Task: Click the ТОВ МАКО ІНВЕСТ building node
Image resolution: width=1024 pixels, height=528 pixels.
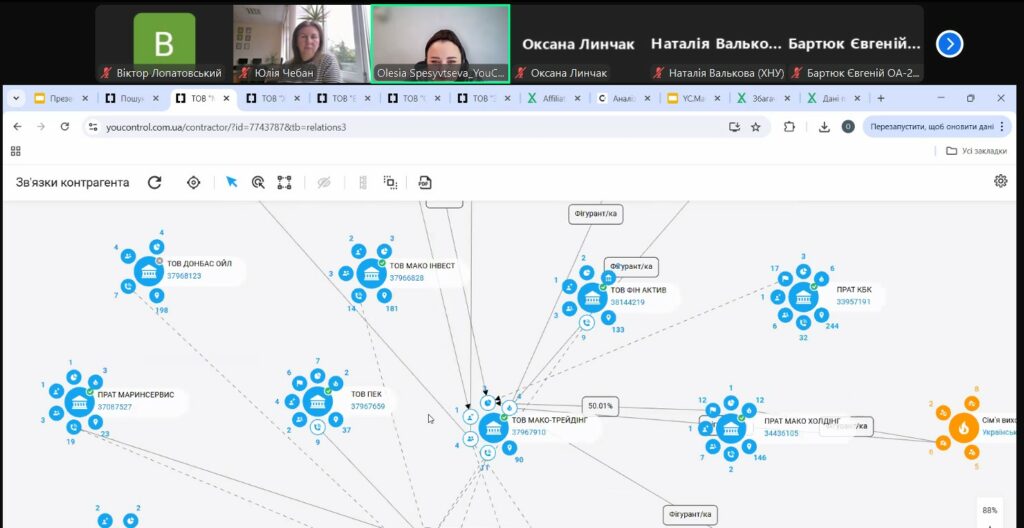Action: [x=372, y=273]
